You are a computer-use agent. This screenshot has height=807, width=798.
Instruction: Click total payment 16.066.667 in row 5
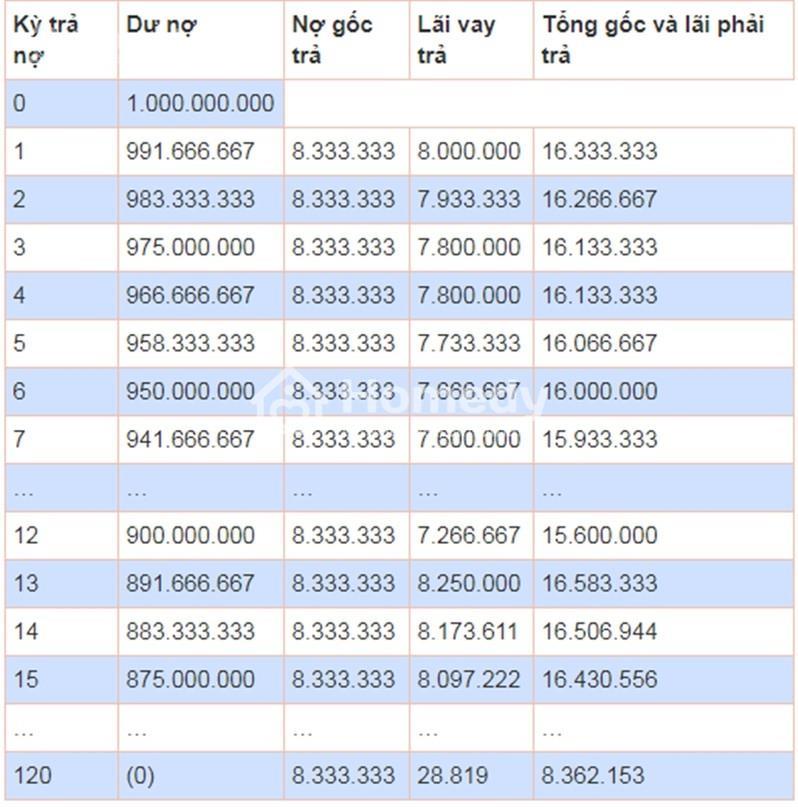664,343
